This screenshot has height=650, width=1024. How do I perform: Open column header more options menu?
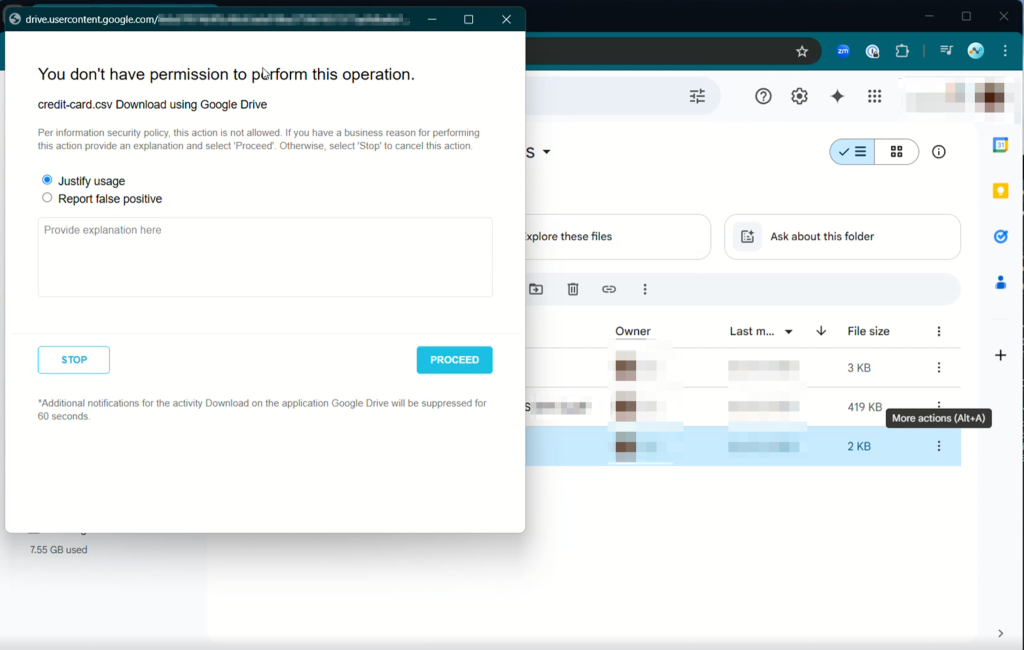click(938, 331)
